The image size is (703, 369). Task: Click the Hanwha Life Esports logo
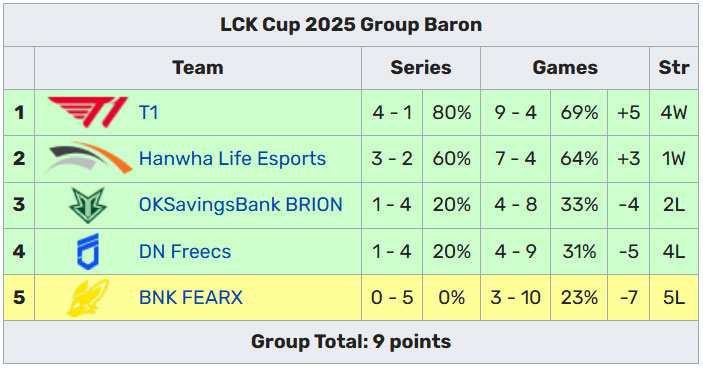point(88,158)
